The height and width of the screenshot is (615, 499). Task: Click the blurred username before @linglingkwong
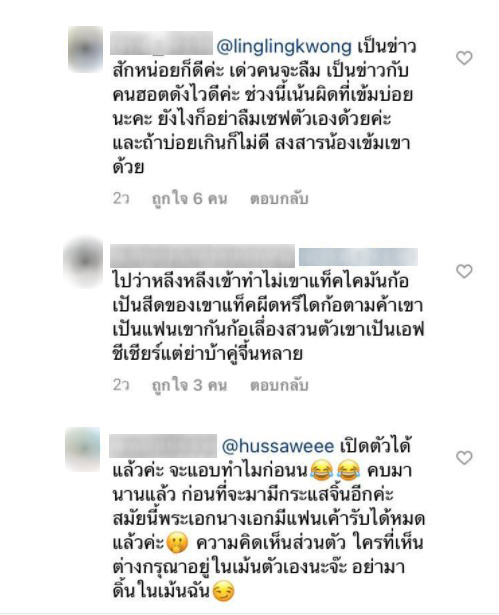(161, 43)
